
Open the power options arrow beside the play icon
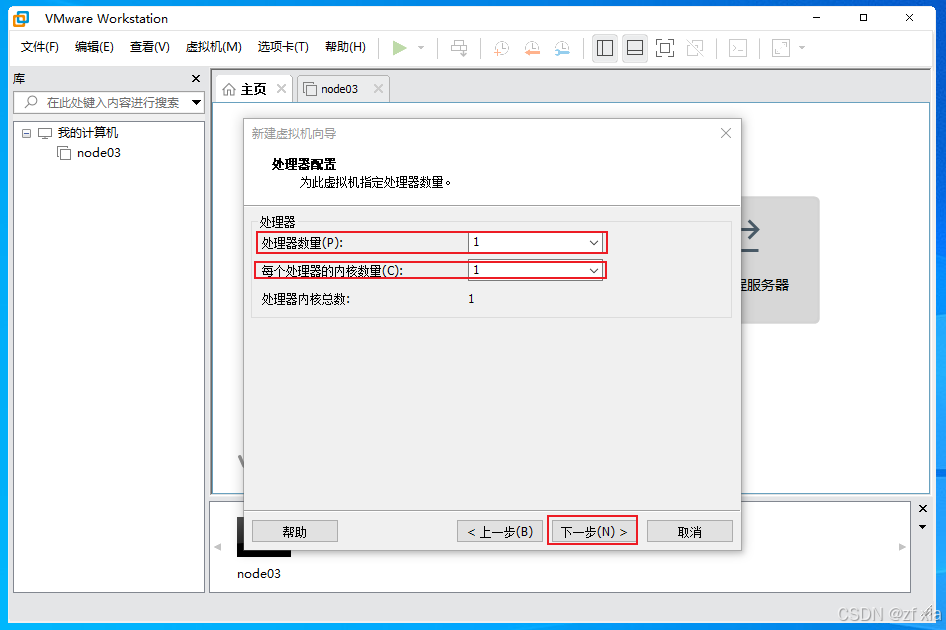click(x=421, y=48)
